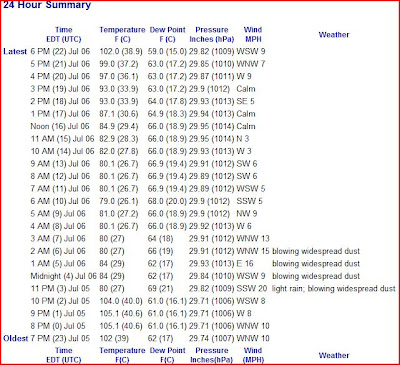Click wind value NW 9

[247, 214]
